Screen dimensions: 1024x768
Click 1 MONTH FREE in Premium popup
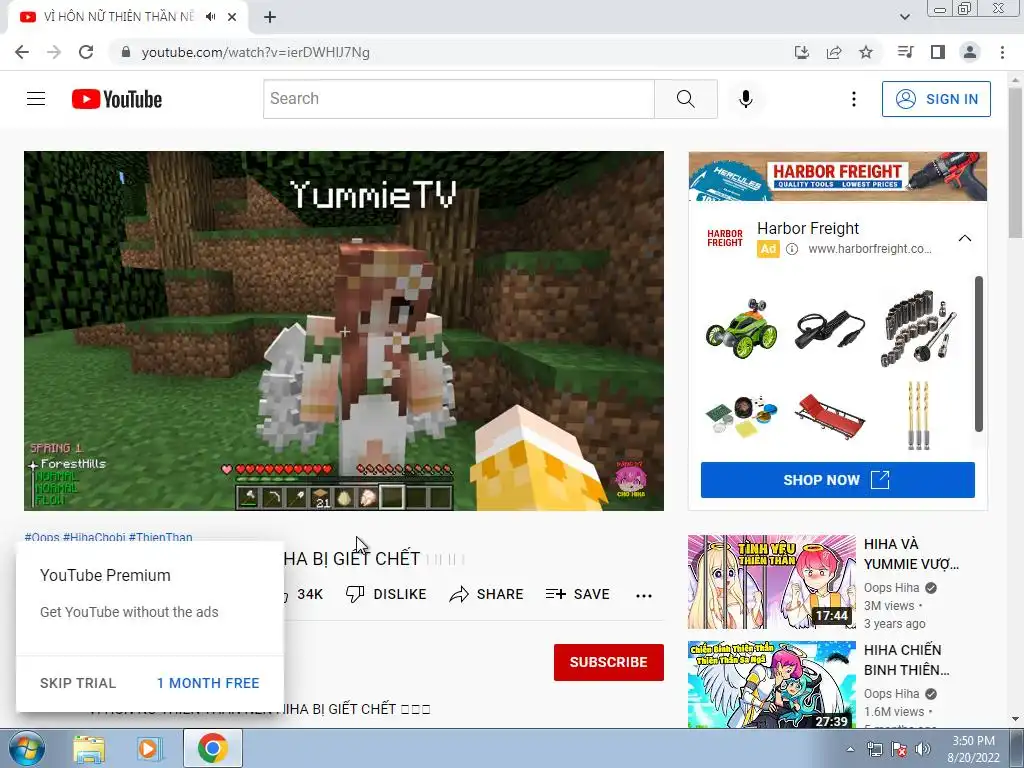coord(208,683)
